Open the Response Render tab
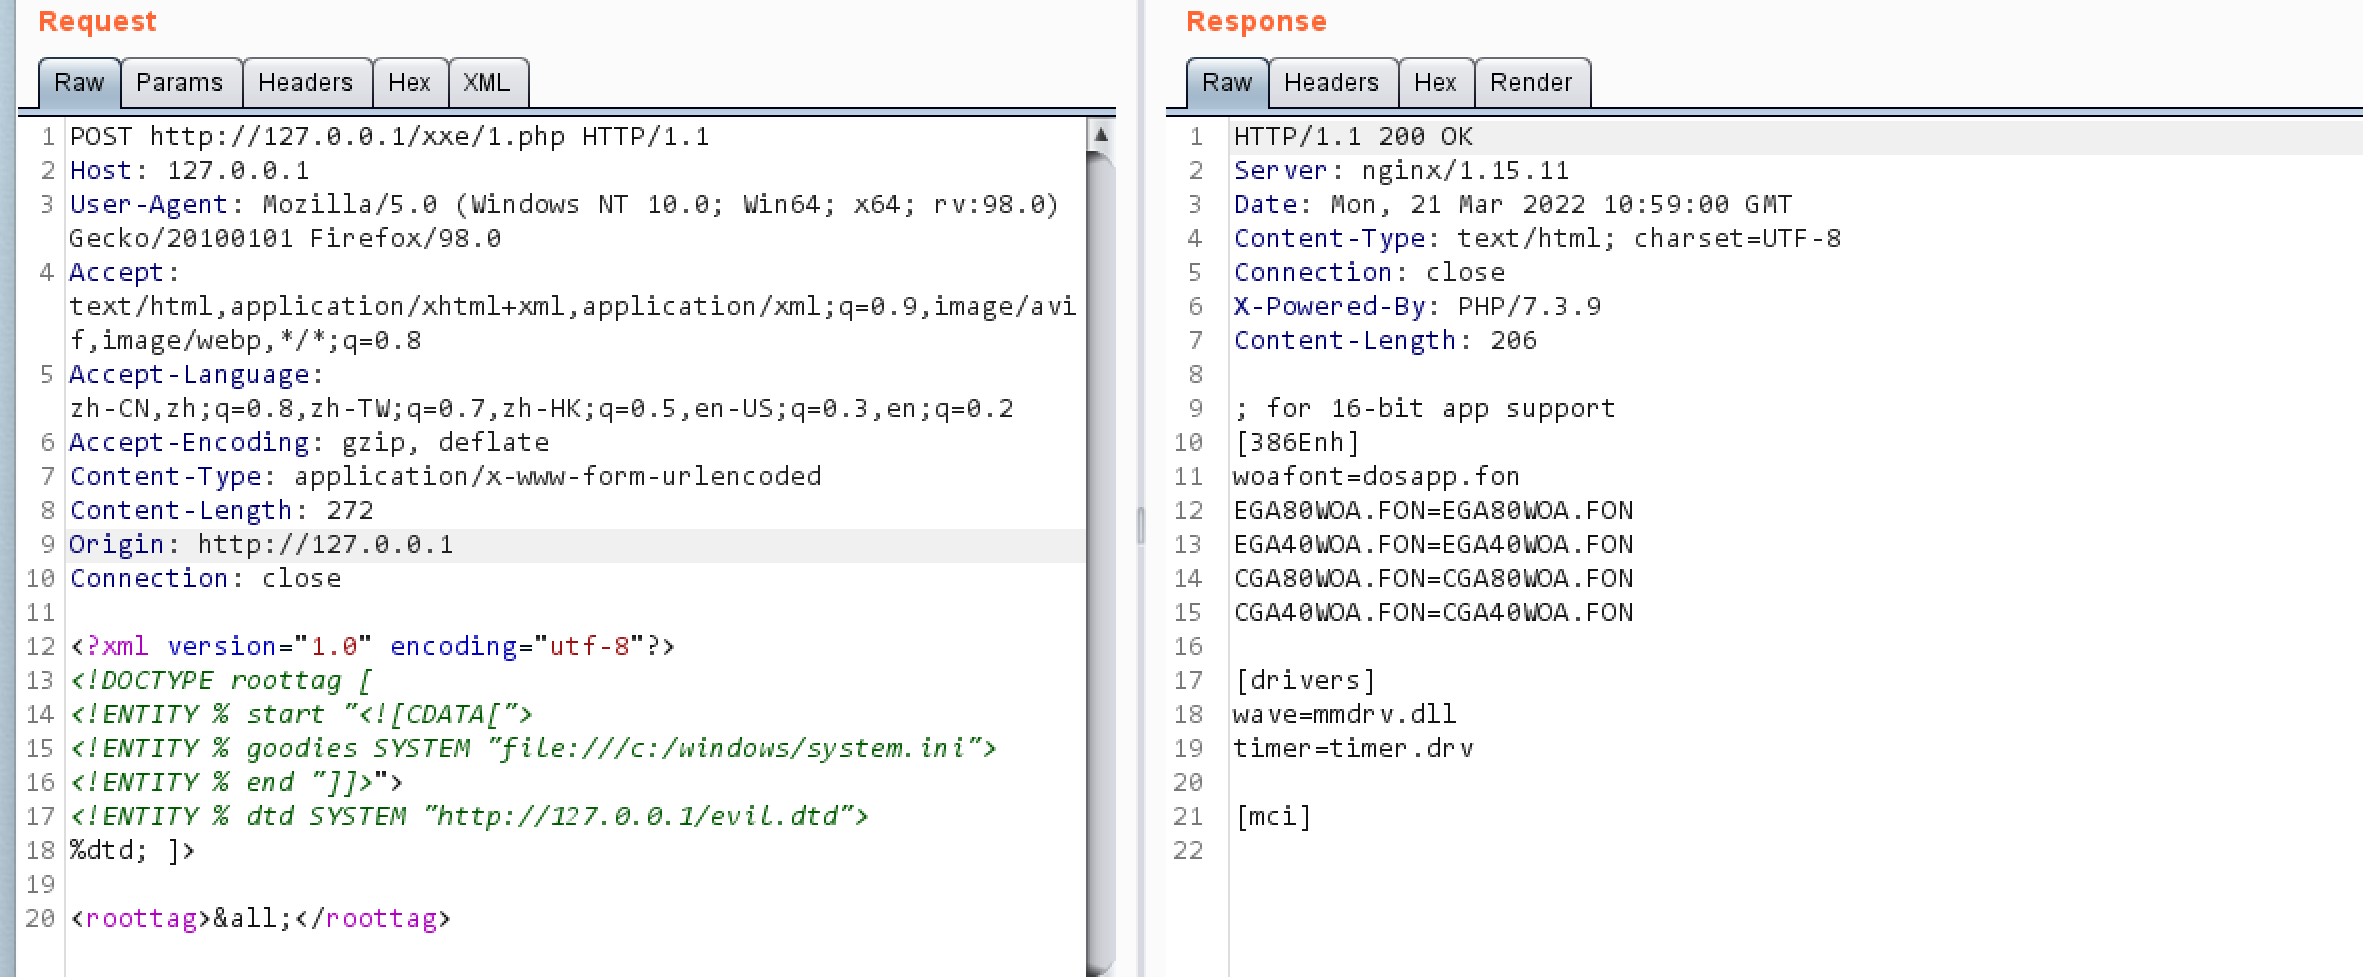2363x977 pixels. click(x=1532, y=83)
